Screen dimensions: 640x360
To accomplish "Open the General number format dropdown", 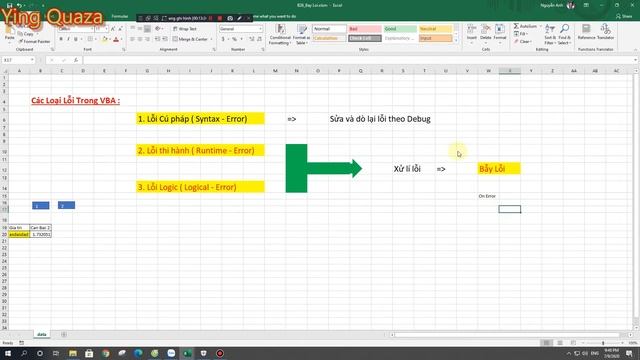I will point(241,29).
